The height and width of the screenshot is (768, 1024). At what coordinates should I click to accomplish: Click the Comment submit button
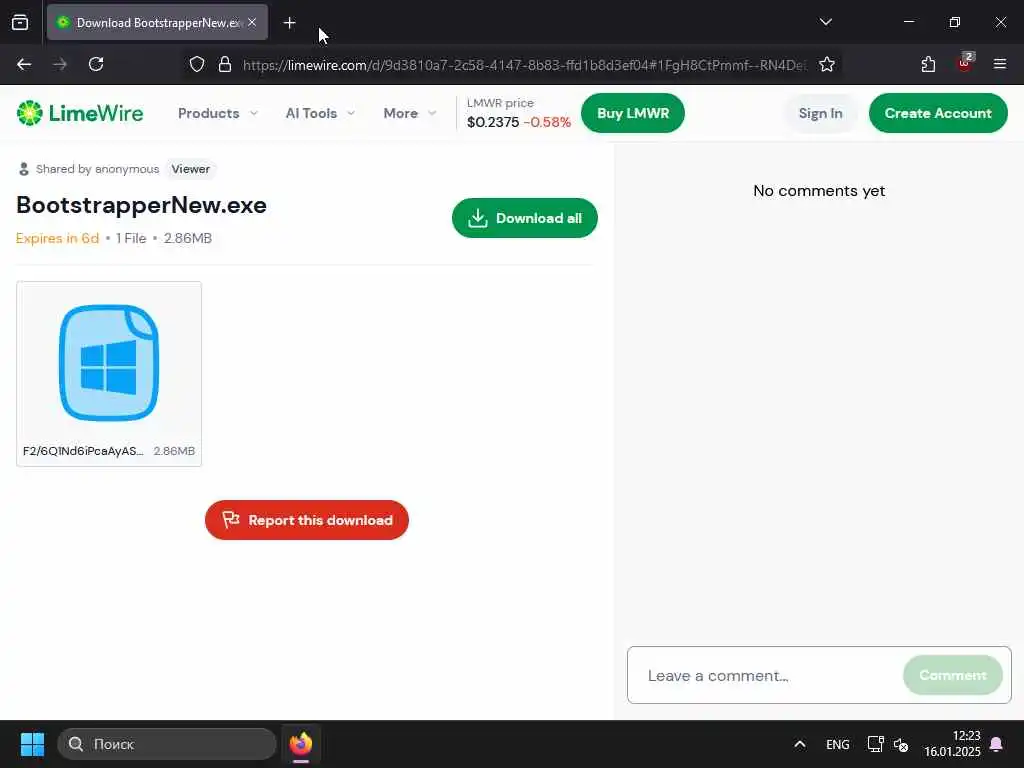coord(953,675)
